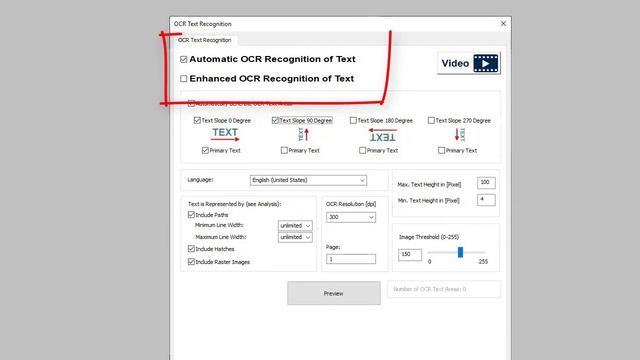Enable Enhanced OCR Recognition of Text

[x=184, y=79]
